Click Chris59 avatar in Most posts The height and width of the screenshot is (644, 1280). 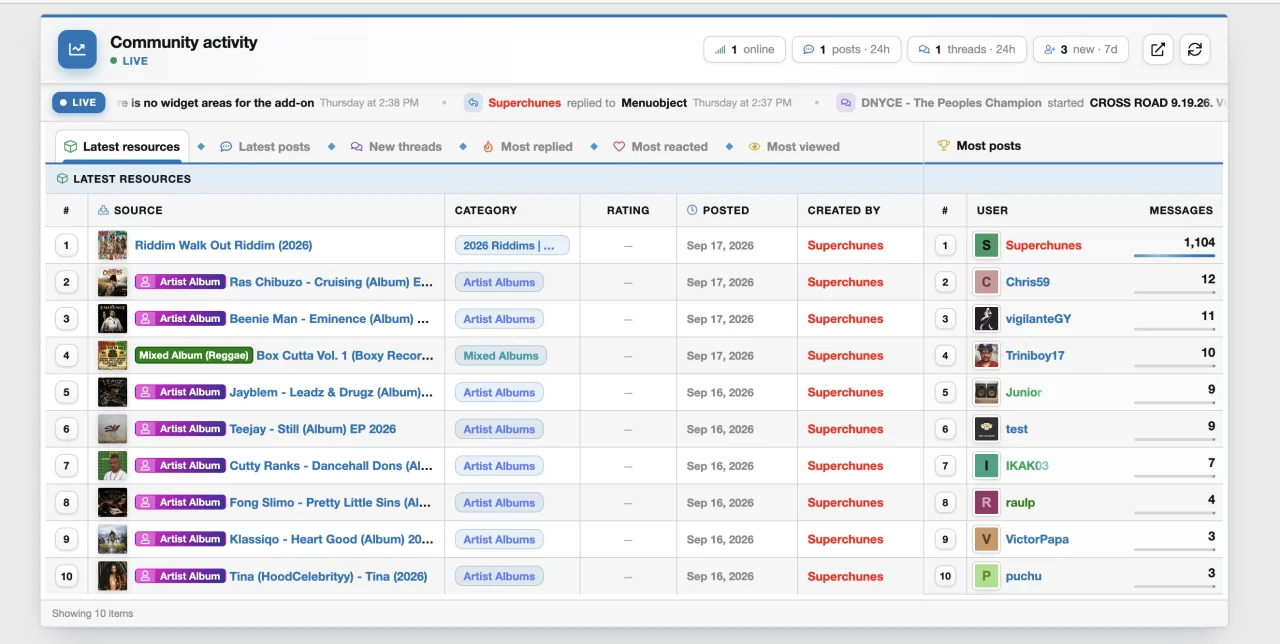987,282
